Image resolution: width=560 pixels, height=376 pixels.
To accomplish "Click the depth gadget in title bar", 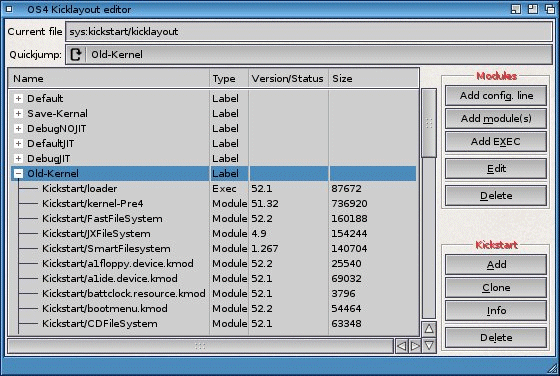I will pyautogui.click(x=550, y=9).
